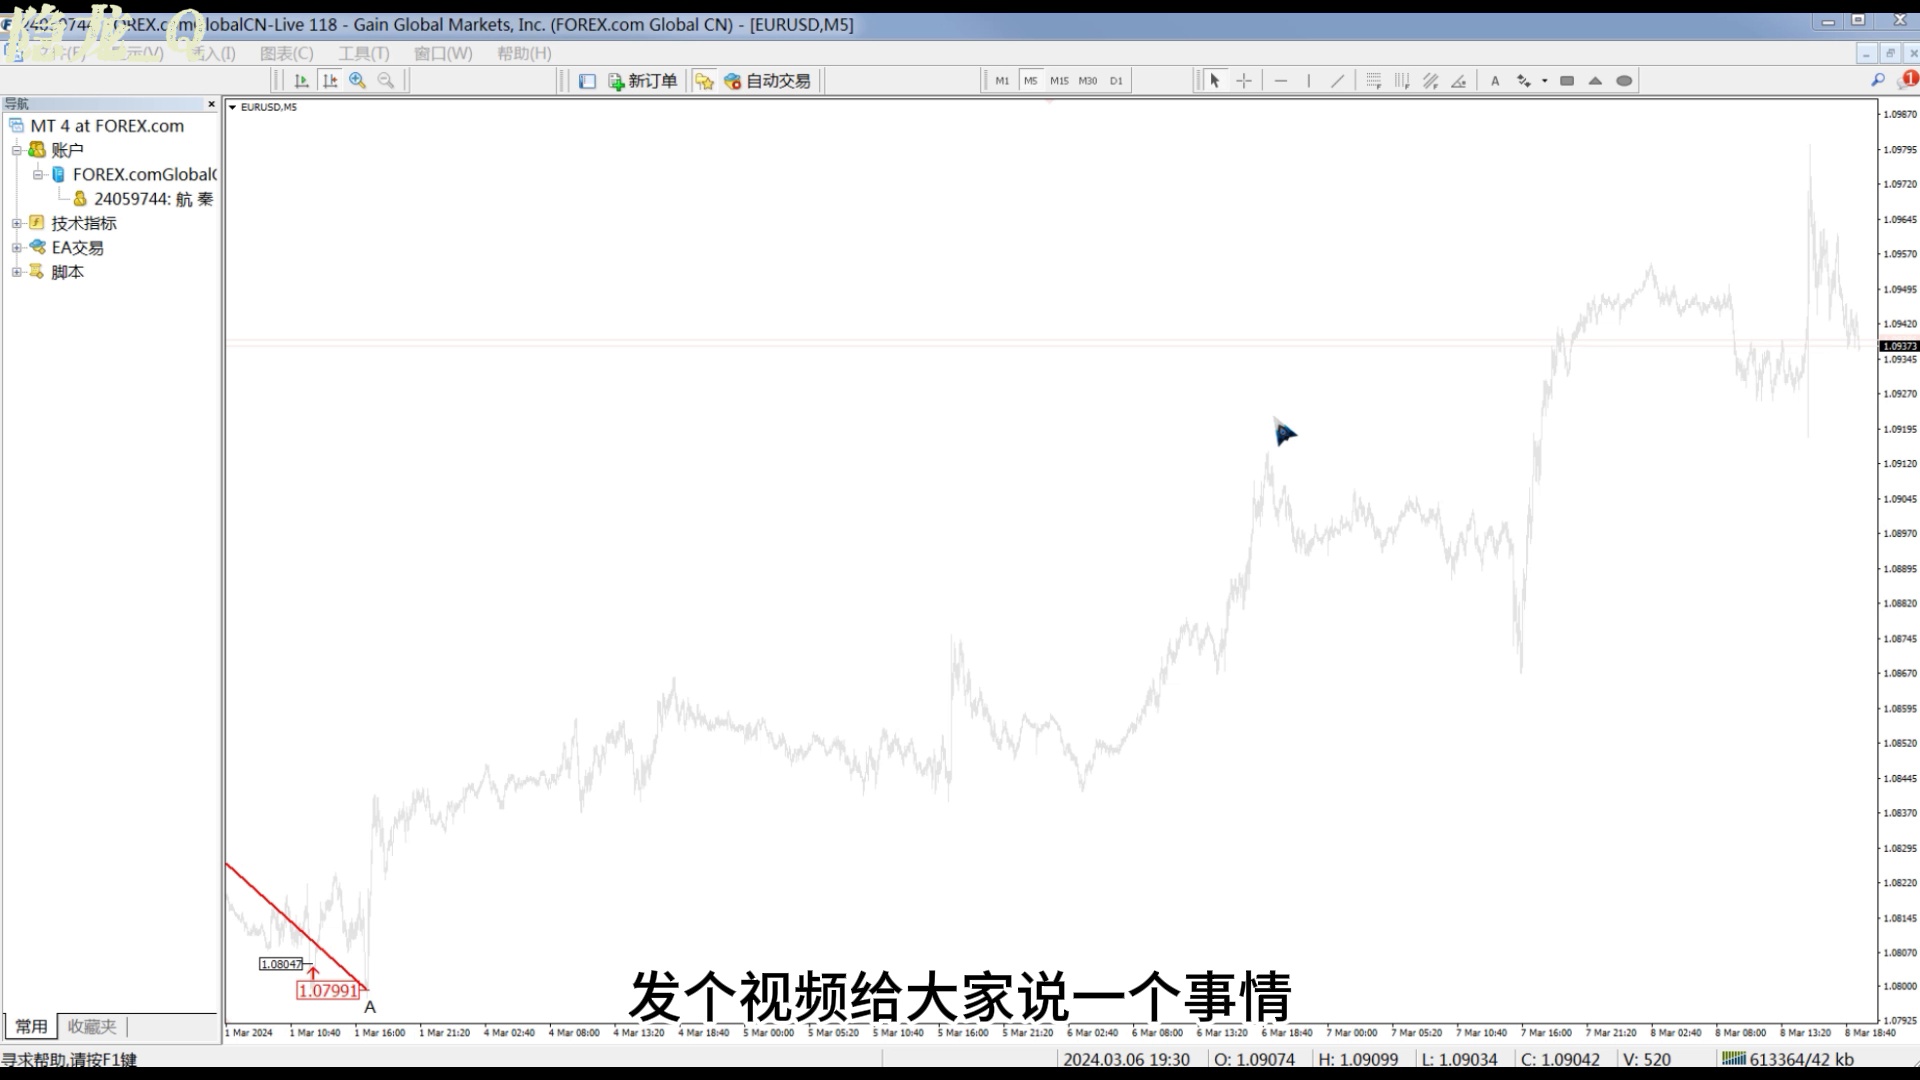Expand the EA交易 tree node
The image size is (1920, 1080).
coord(16,247)
